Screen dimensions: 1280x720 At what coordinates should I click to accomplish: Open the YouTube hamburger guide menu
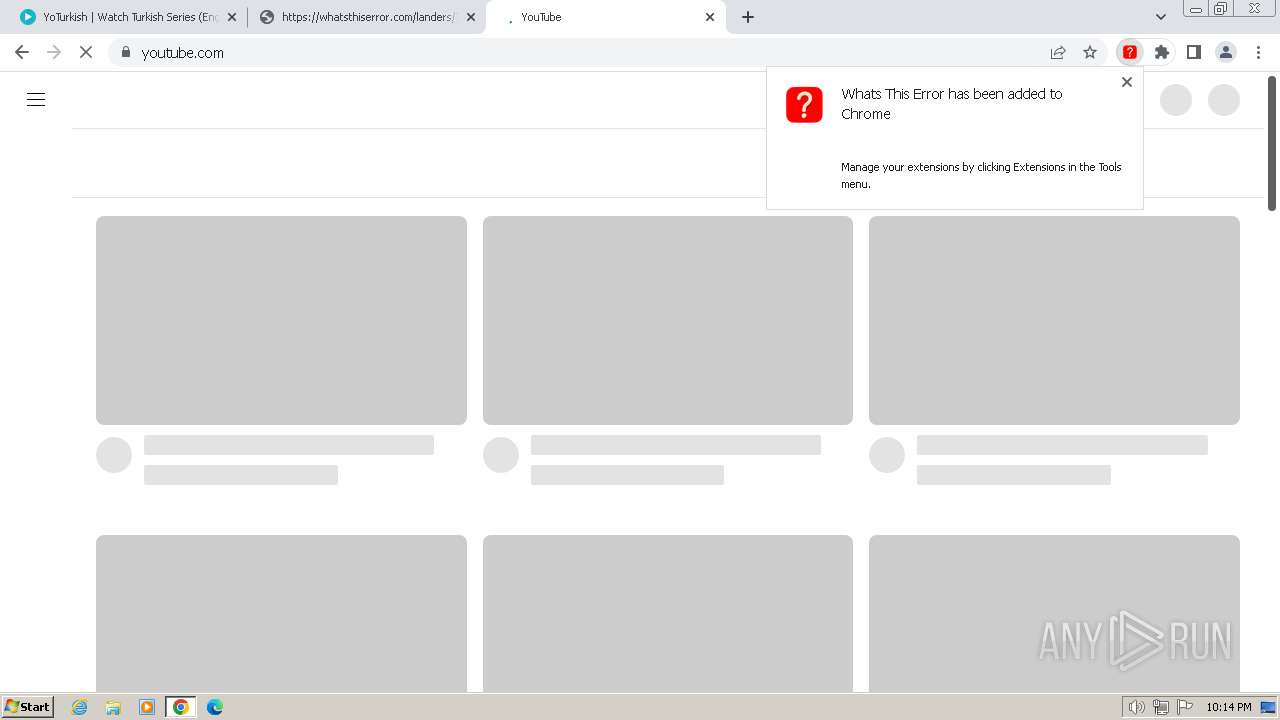36,99
